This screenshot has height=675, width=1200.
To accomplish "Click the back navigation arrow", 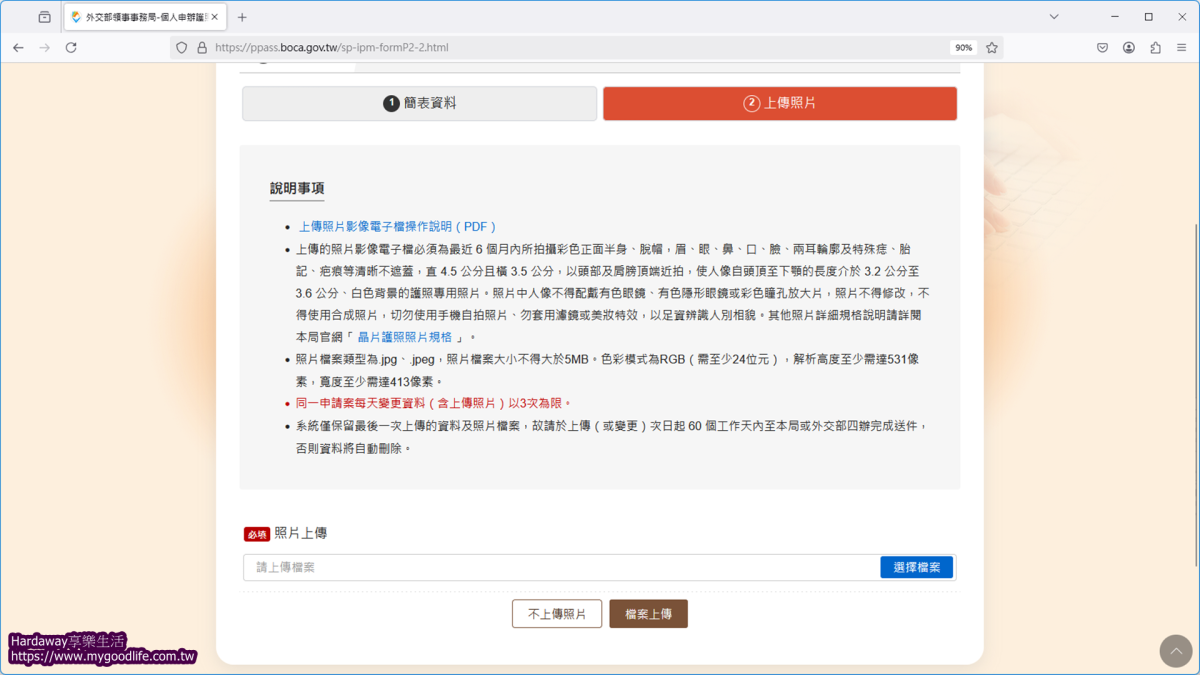I will click(18, 47).
